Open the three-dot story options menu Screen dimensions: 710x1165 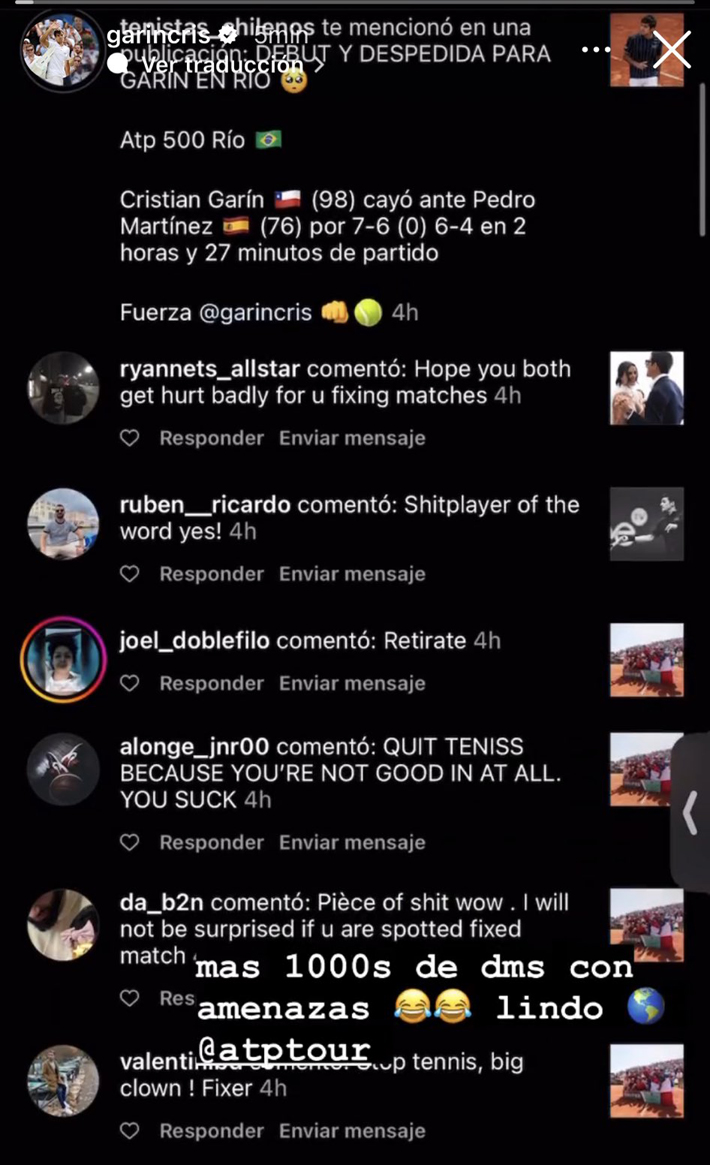(x=596, y=50)
